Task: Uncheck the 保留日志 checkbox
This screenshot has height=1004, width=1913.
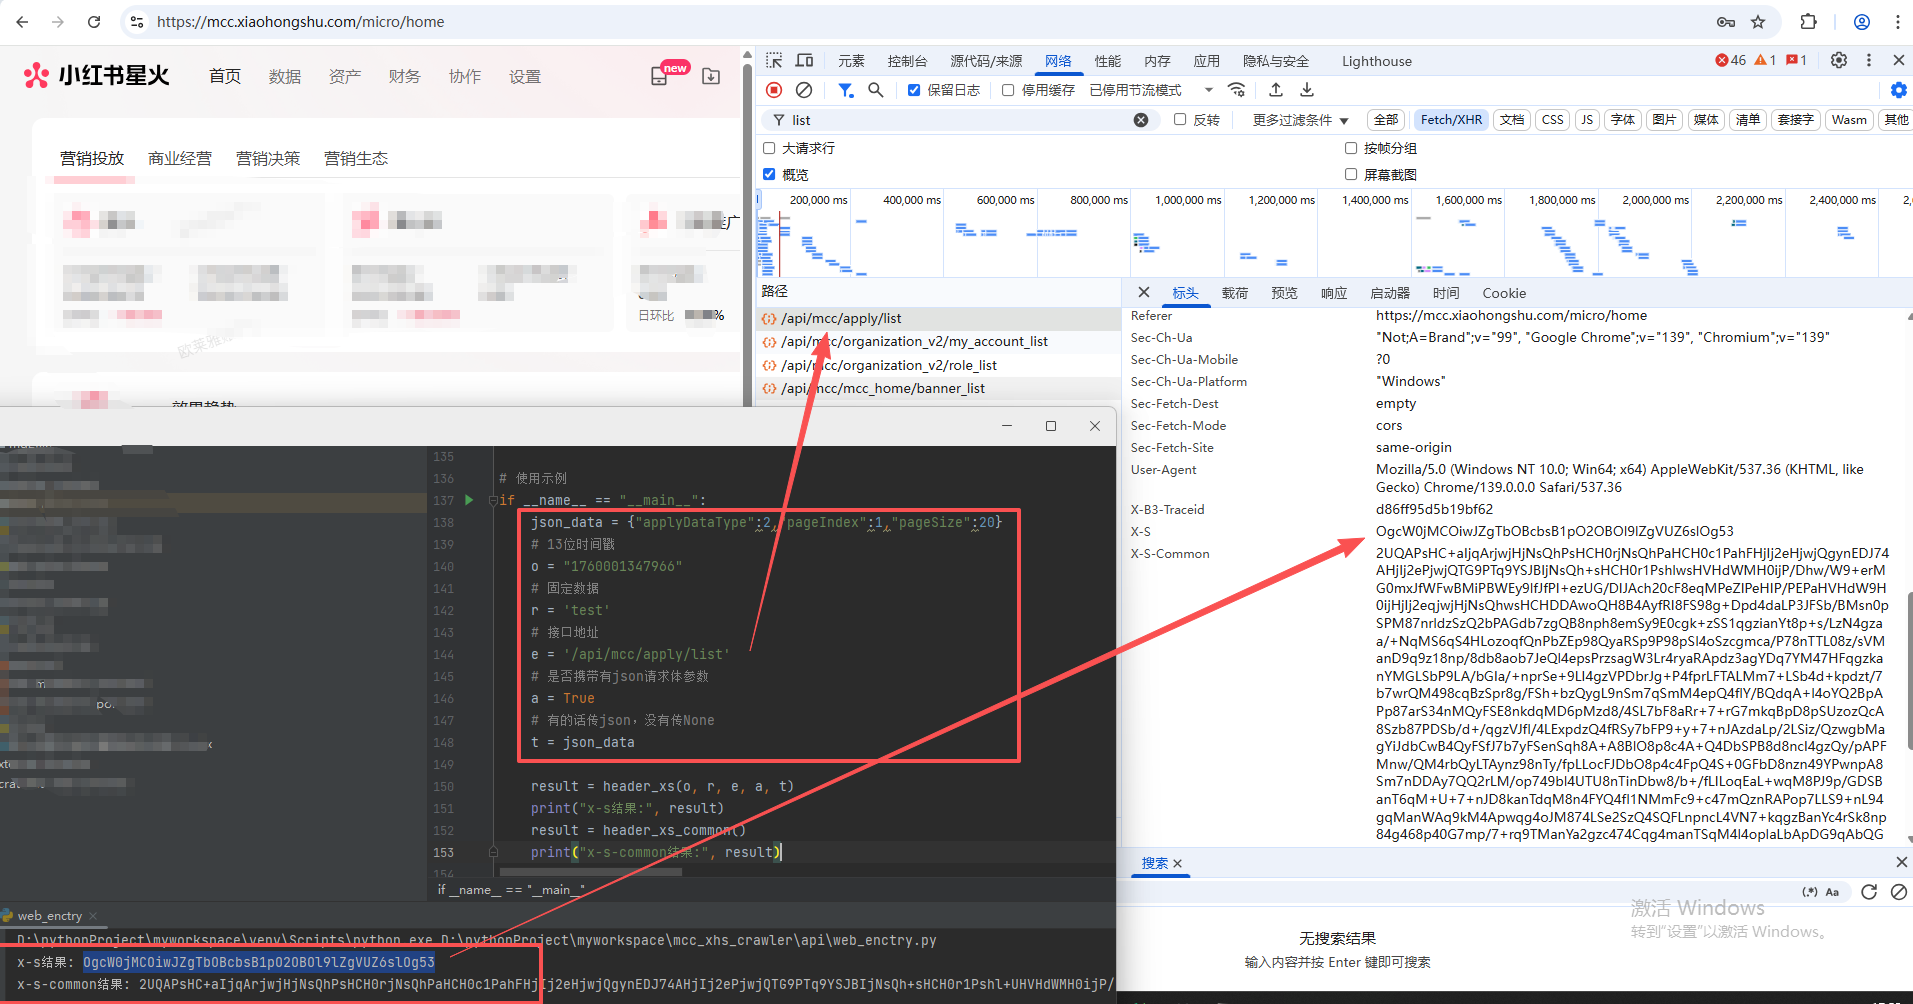Action: coord(914,90)
